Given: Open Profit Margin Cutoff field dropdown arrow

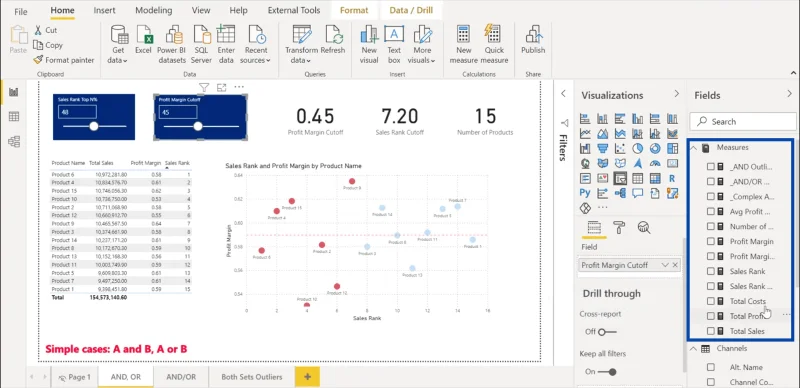Looking at the screenshot, I should coord(665,265).
